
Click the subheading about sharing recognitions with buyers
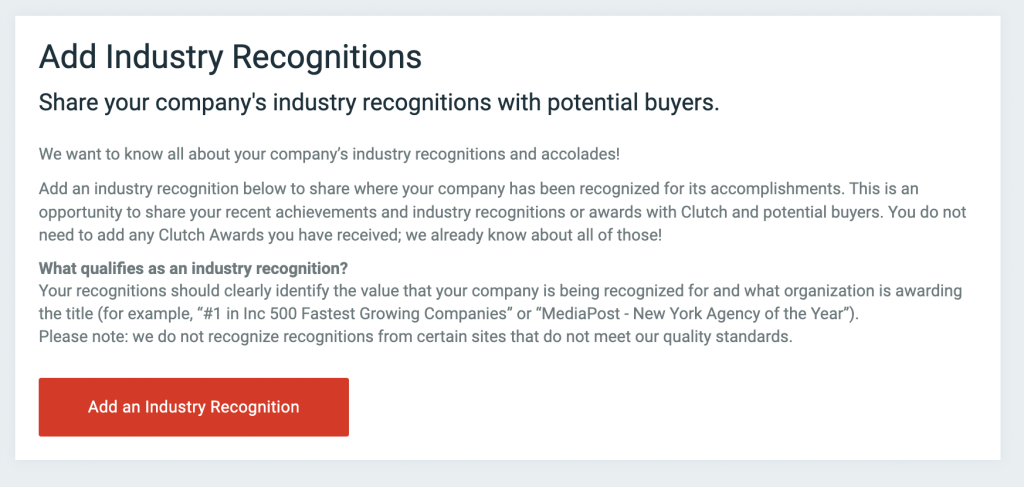coord(379,102)
